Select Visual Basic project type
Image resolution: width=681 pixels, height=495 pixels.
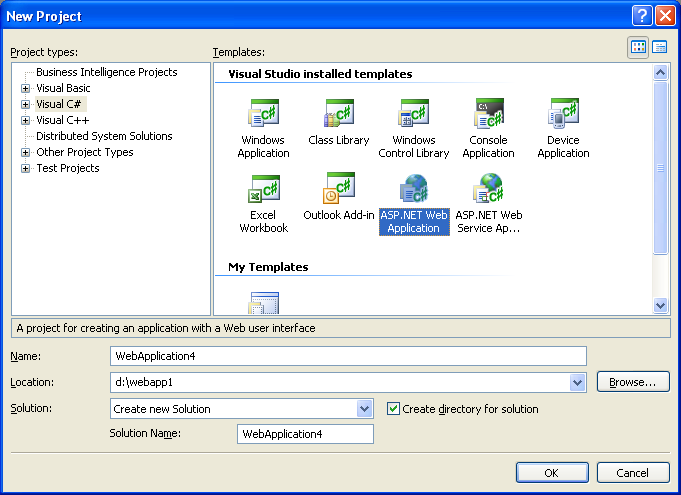click(63, 88)
